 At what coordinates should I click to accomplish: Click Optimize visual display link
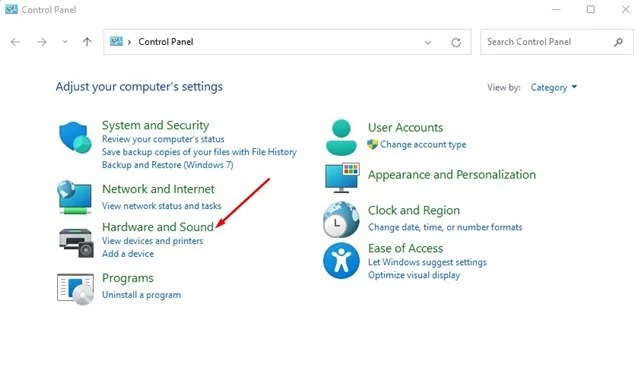point(414,275)
